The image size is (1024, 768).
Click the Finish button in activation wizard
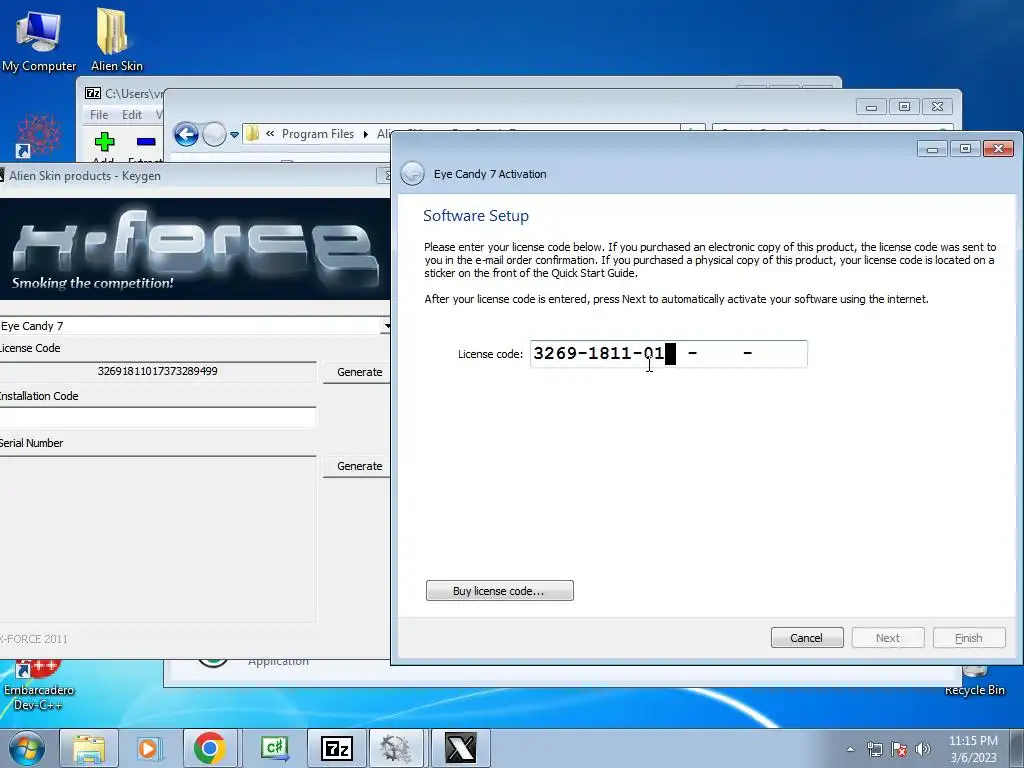[x=968, y=637]
